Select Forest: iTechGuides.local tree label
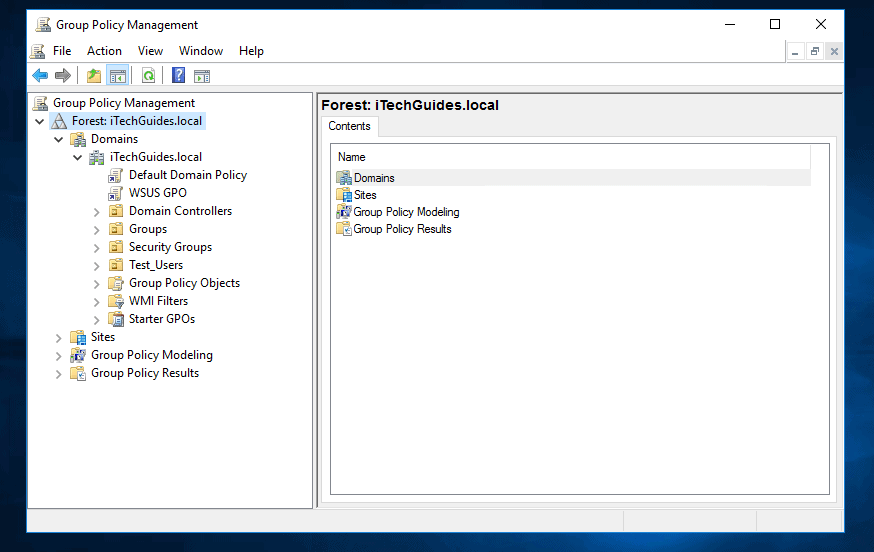 (x=137, y=121)
